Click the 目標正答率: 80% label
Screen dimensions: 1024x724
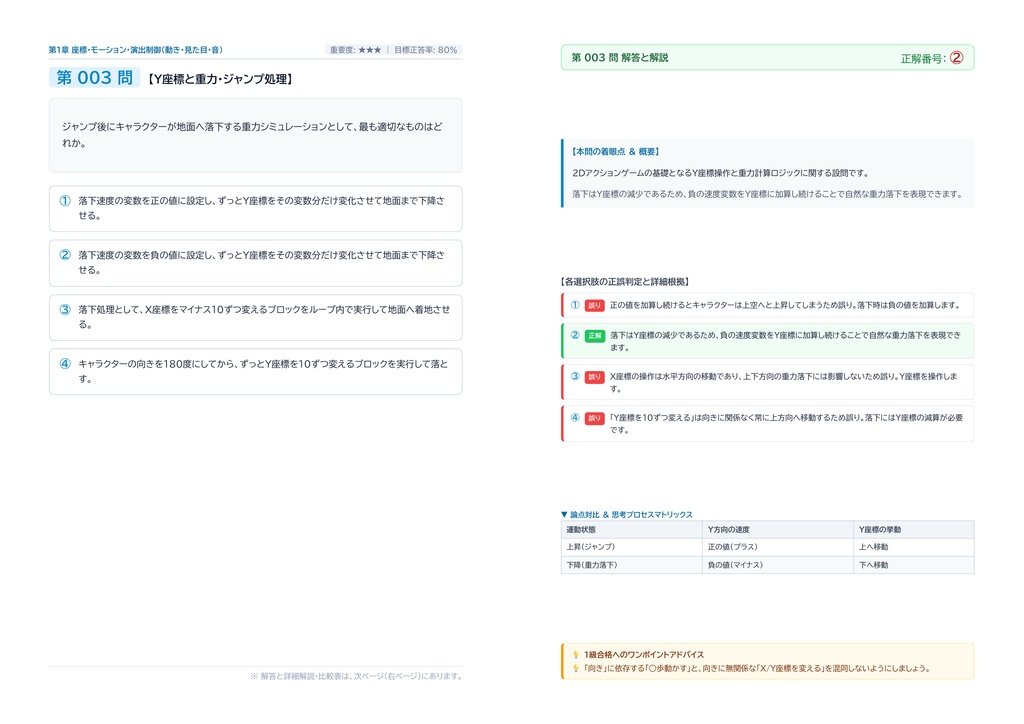click(x=426, y=50)
